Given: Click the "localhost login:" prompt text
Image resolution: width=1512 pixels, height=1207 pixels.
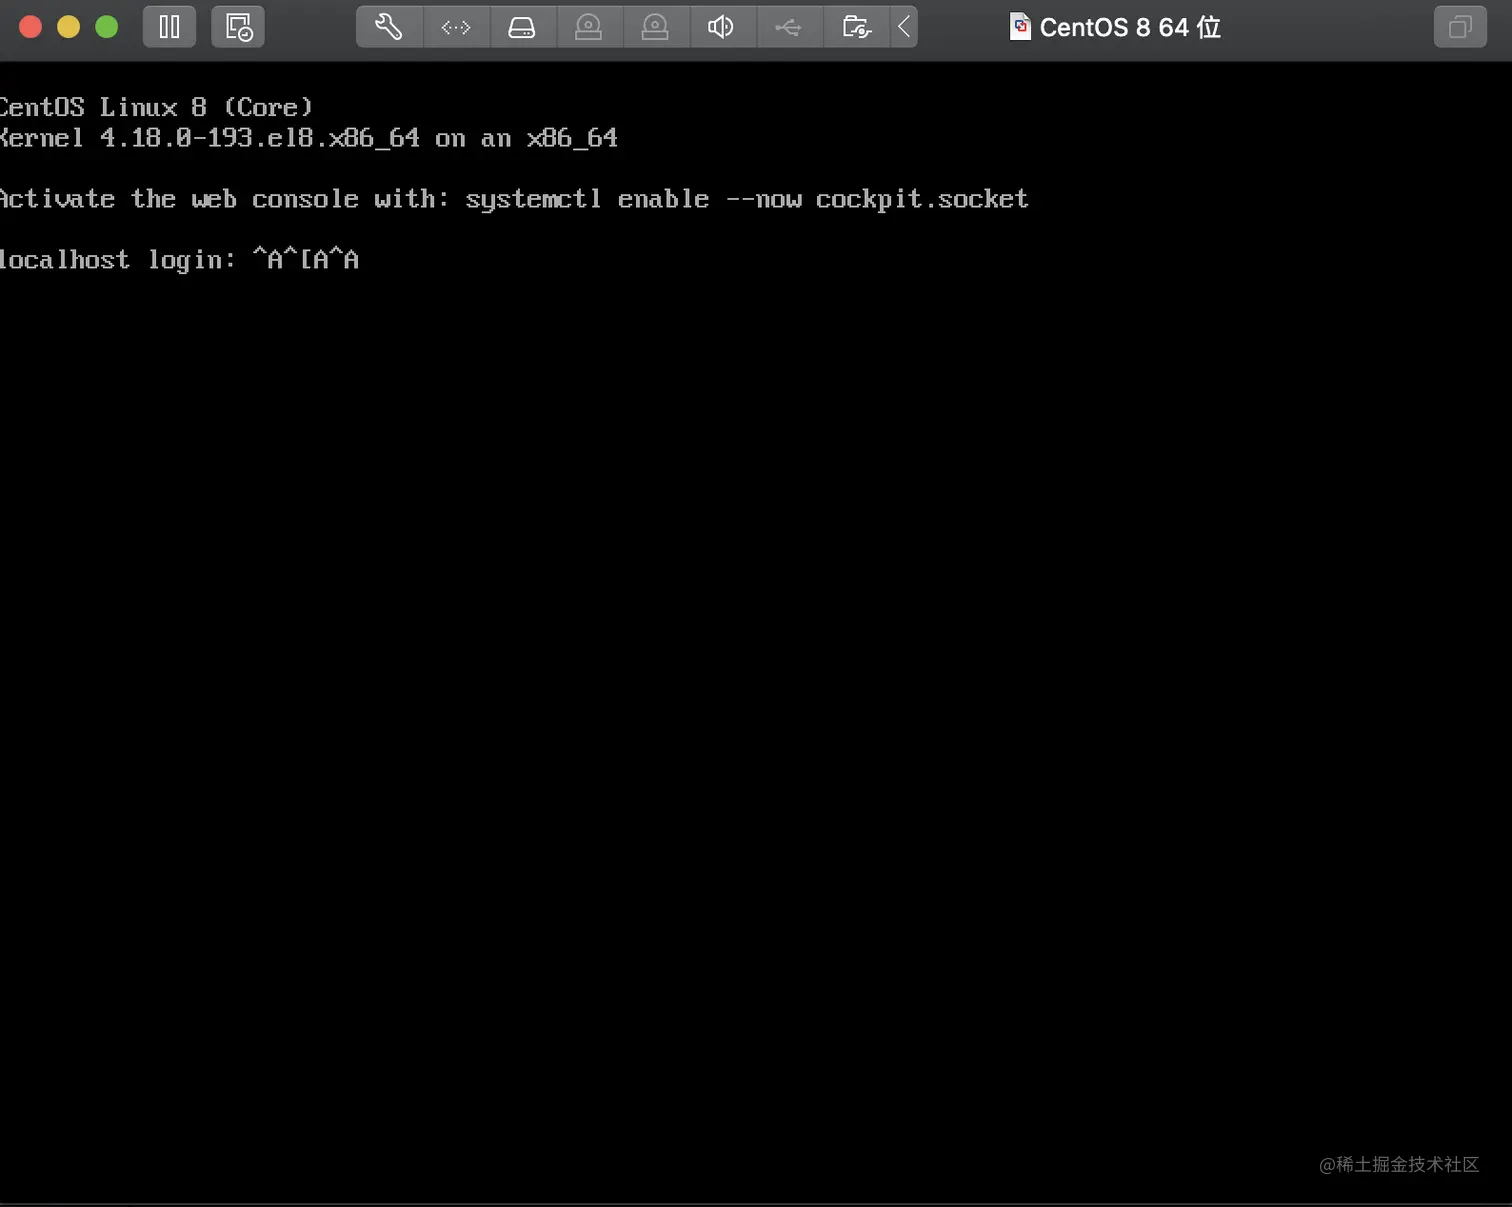Looking at the screenshot, I should [x=117, y=260].
